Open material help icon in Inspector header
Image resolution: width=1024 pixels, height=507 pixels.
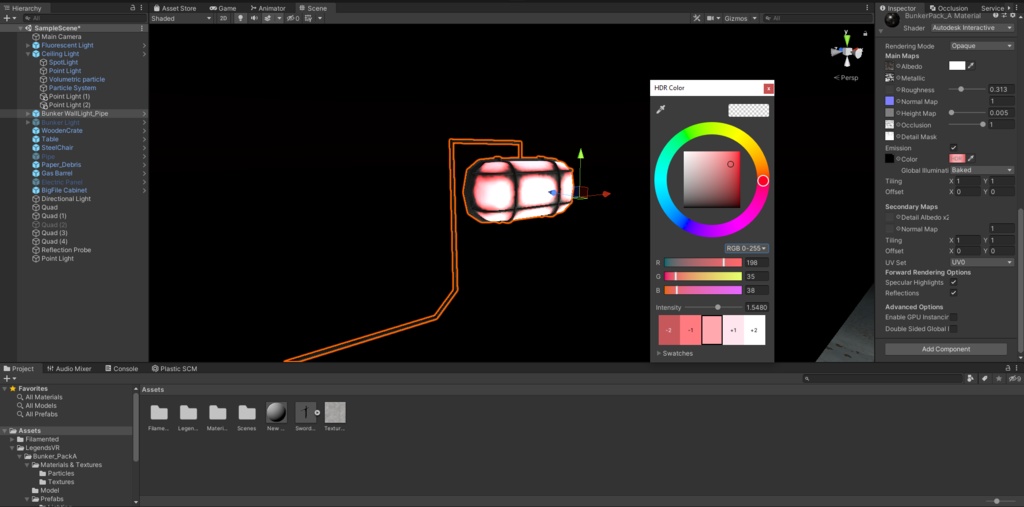pyautogui.click(x=995, y=15)
